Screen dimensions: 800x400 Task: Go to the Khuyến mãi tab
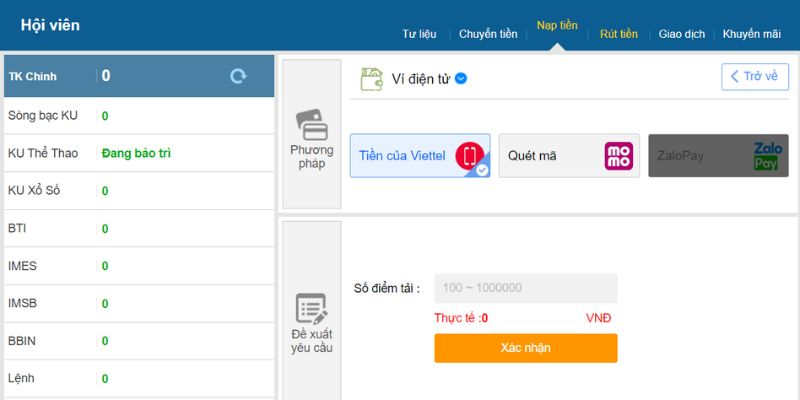coord(751,34)
